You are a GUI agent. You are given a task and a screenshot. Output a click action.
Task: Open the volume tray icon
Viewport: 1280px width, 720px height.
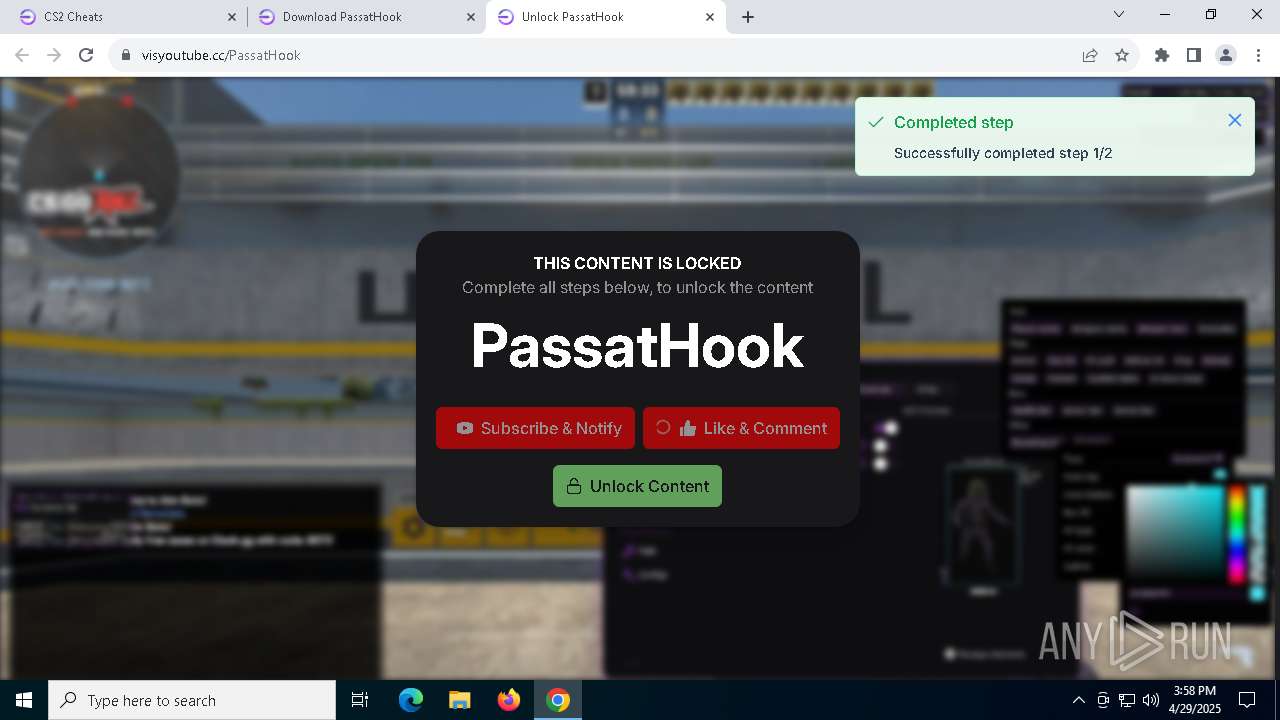point(1151,700)
